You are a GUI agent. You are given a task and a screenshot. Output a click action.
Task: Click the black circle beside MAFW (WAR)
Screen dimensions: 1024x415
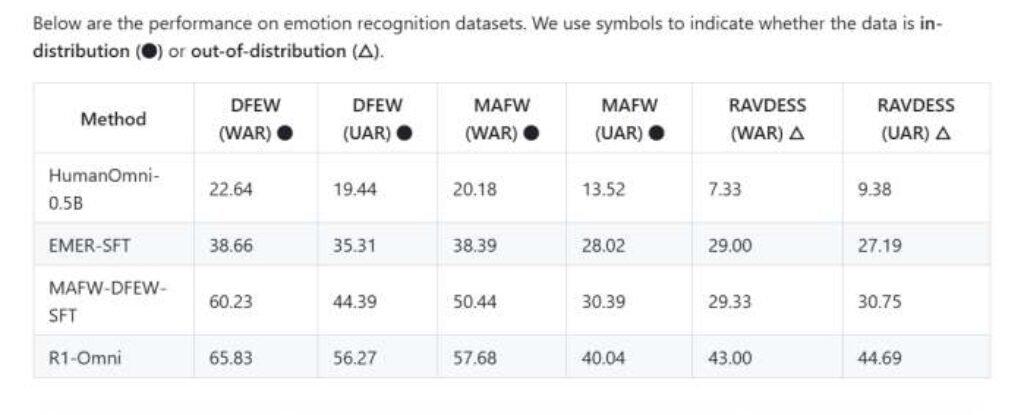pyautogui.click(x=532, y=133)
